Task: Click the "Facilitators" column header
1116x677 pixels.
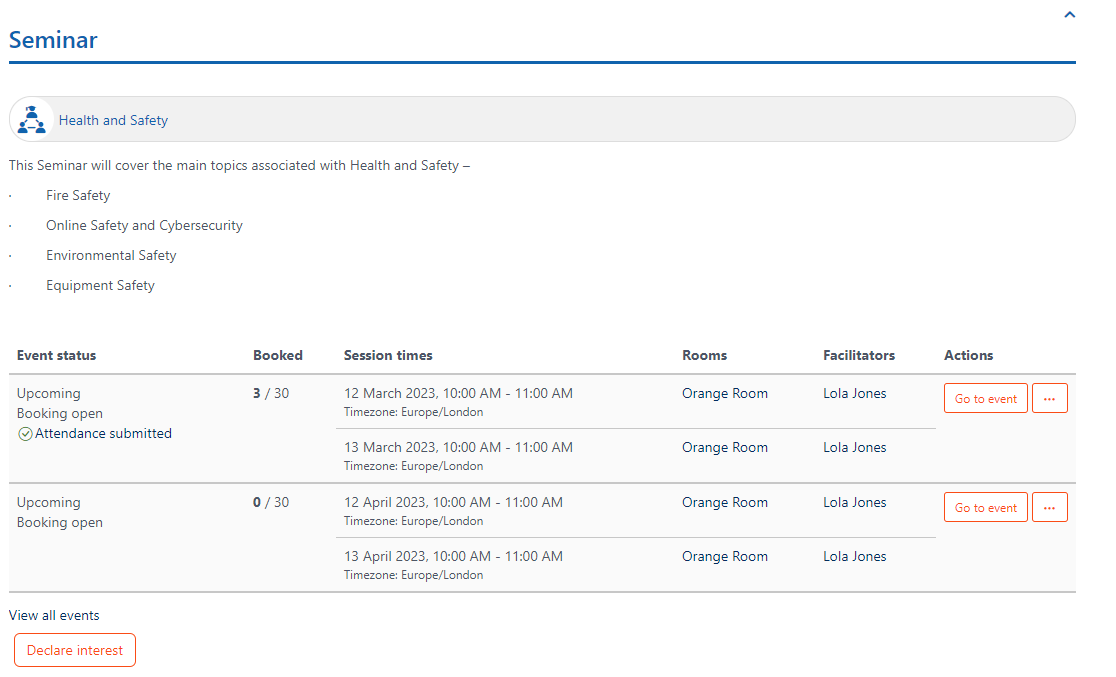Action: (859, 355)
